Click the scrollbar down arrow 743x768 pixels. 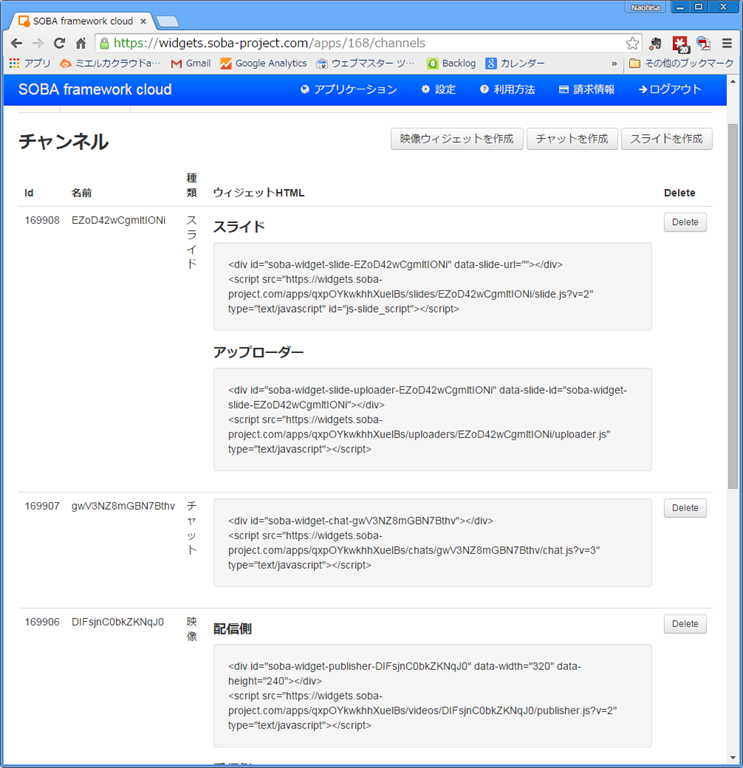(733, 758)
